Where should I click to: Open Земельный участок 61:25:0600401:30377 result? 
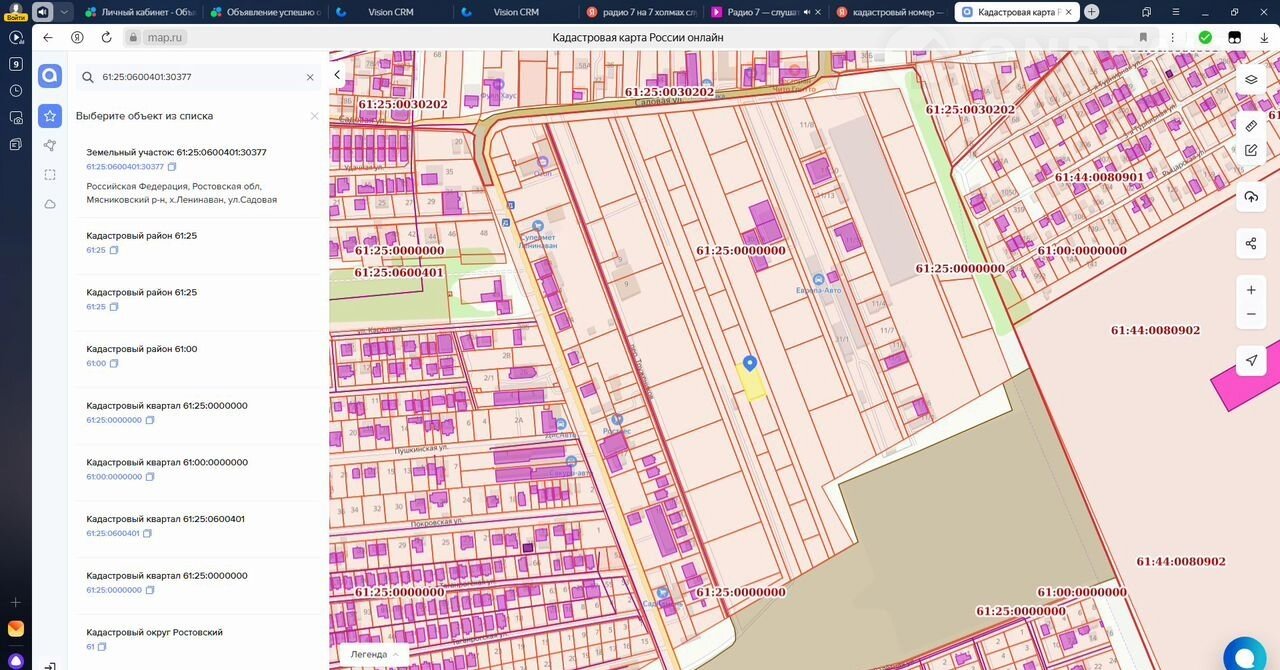(x=176, y=152)
